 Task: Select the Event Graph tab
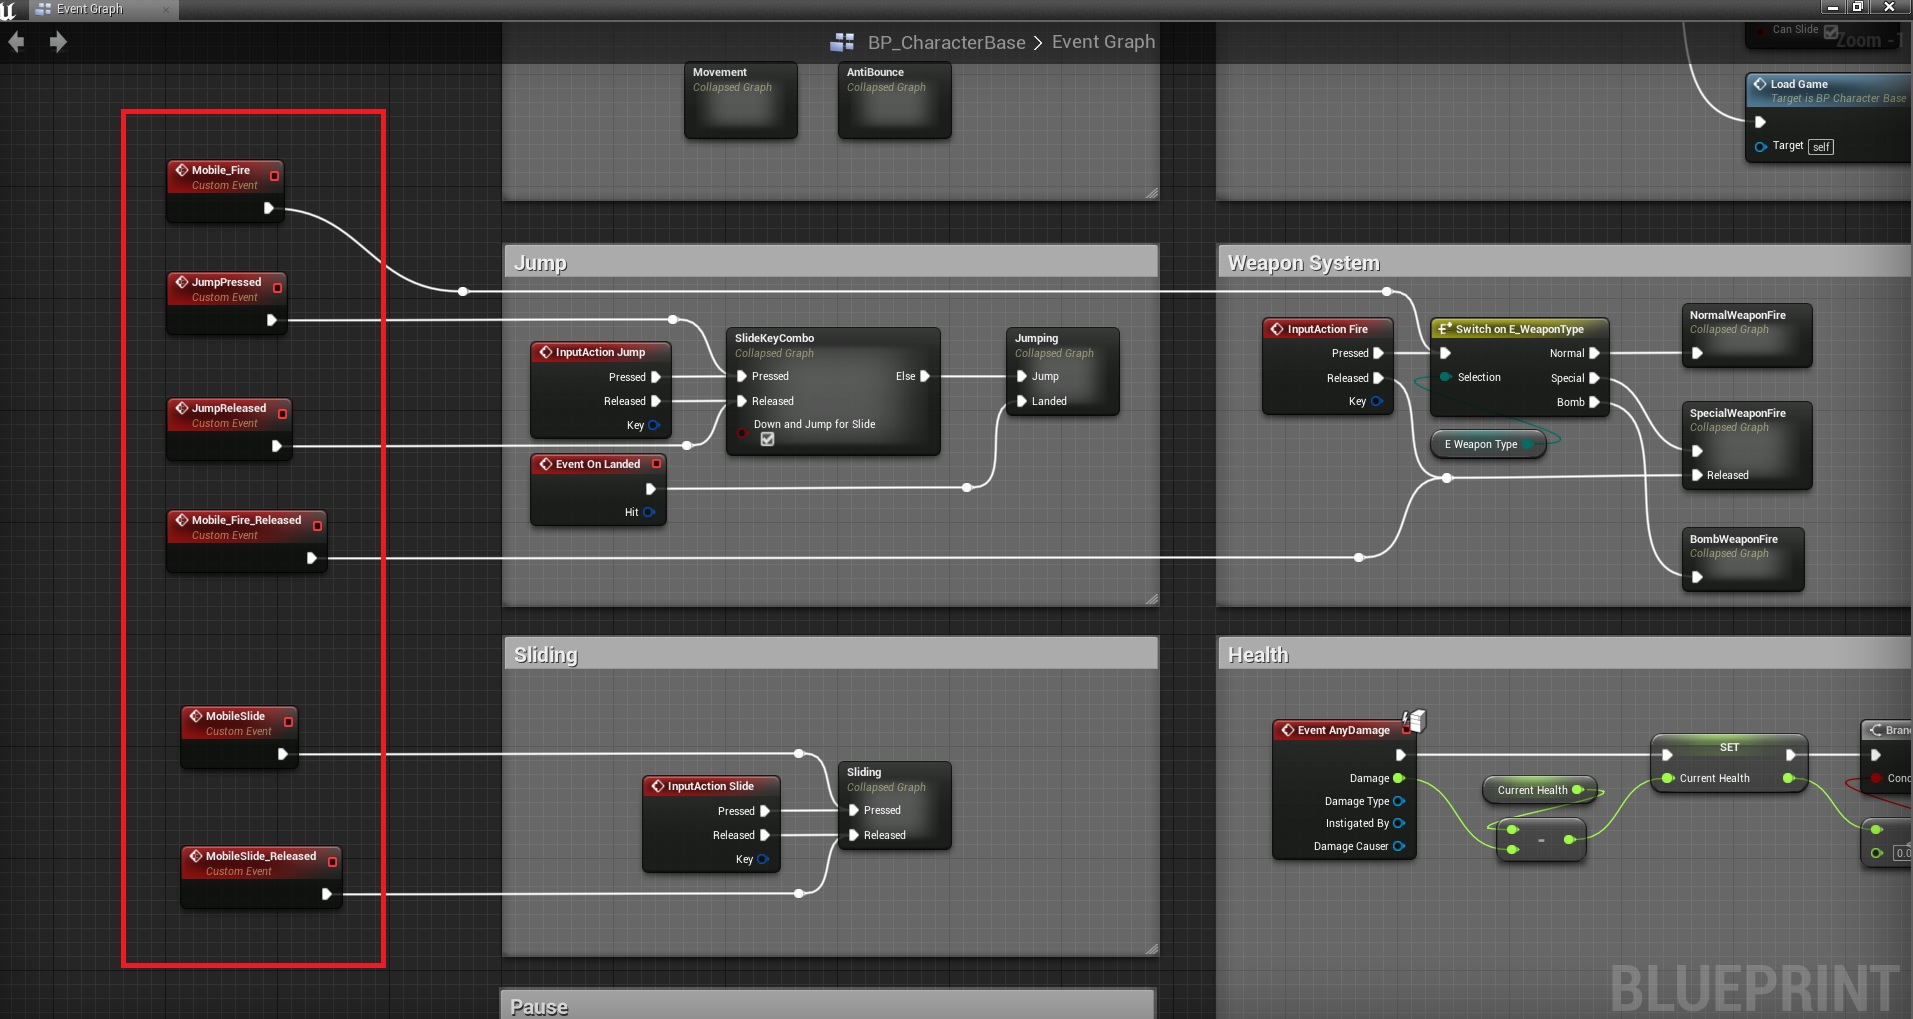click(x=89, y=9)
